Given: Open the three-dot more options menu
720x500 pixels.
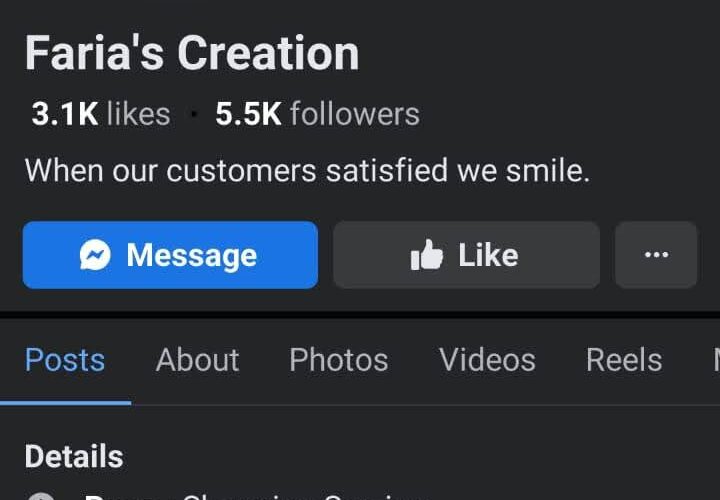Looking at the screenshot, I should coord(656,255).
